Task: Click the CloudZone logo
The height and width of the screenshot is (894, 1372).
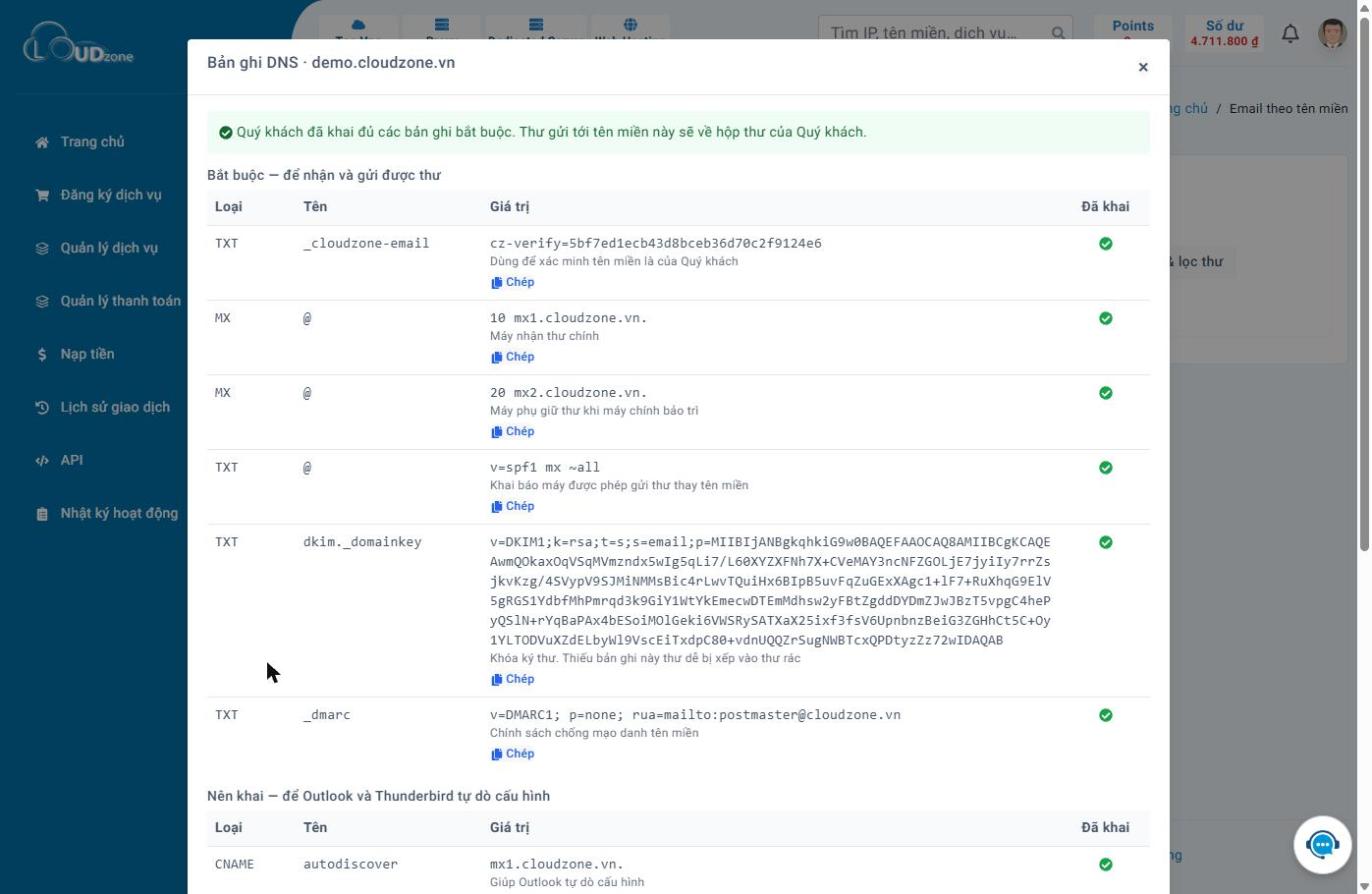Action: [78, 45]
